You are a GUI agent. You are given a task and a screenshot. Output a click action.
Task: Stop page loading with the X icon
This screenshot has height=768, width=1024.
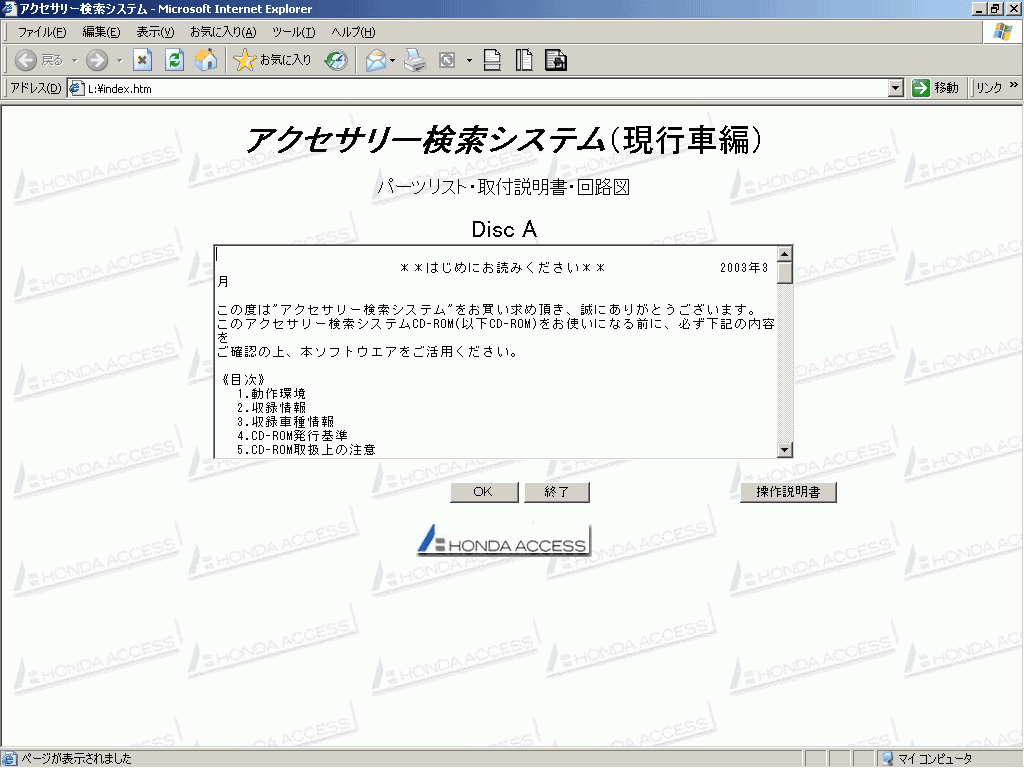pos(142,60)
